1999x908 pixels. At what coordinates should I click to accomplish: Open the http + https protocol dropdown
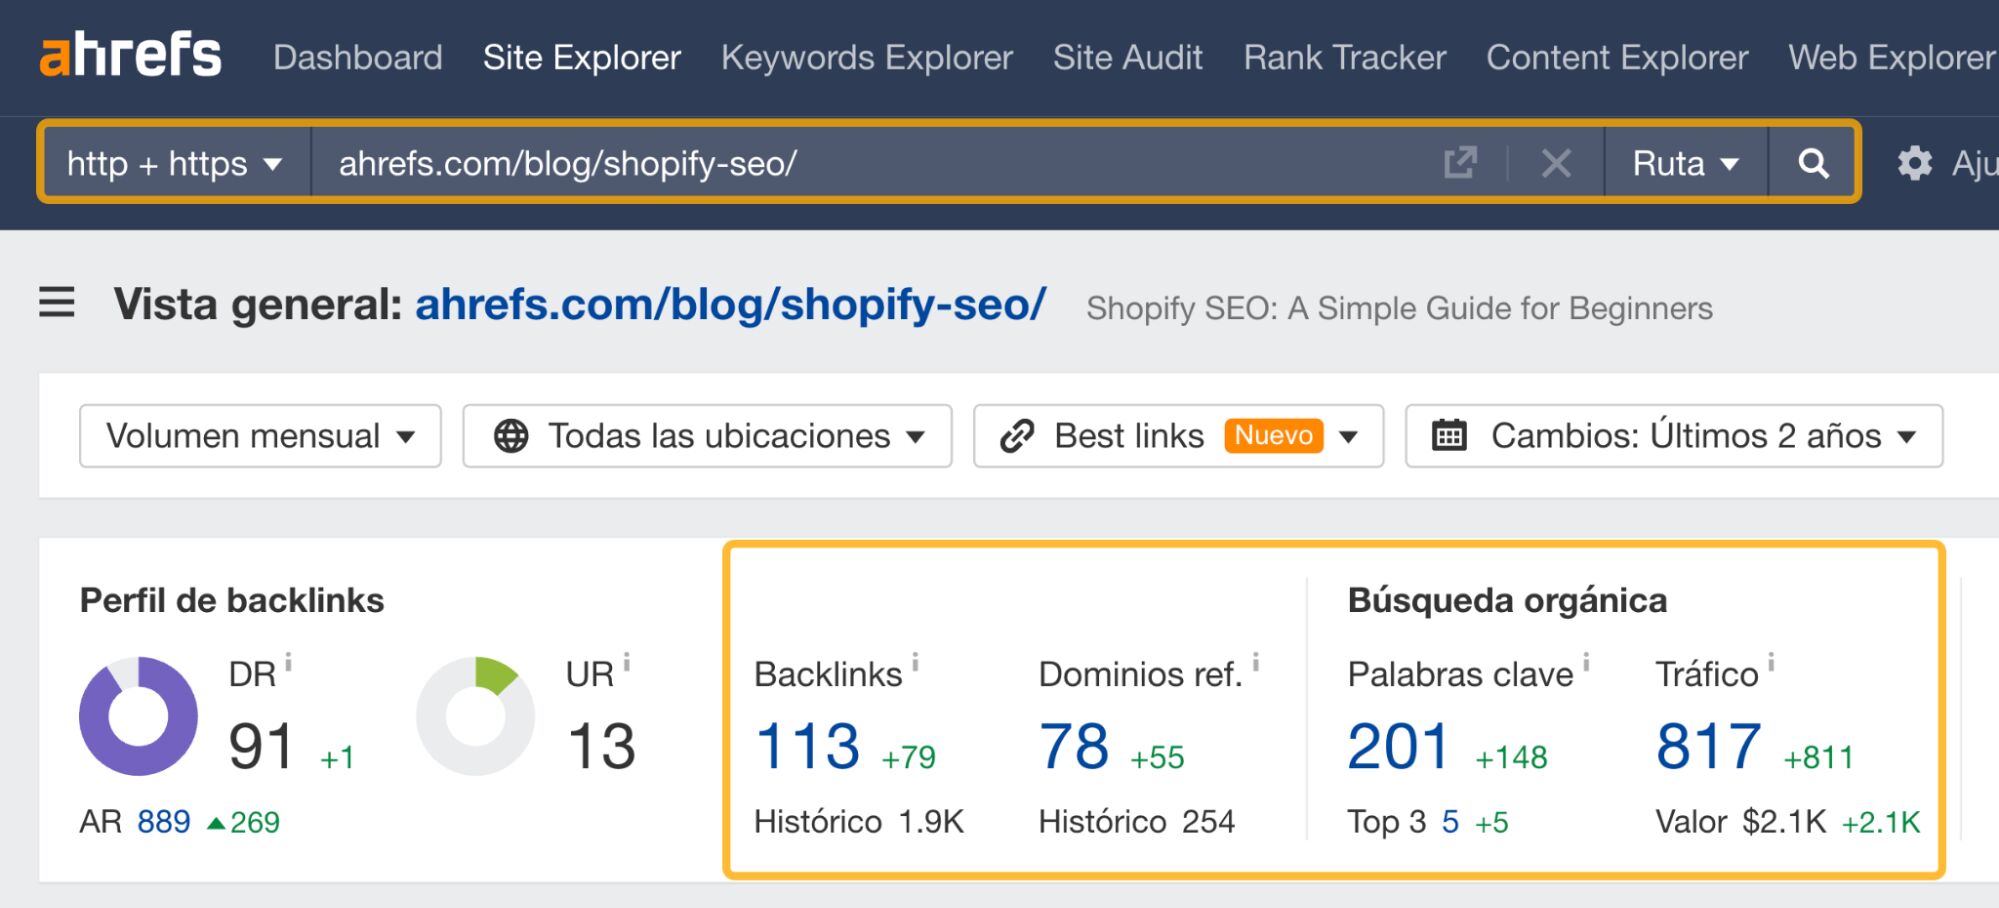[173, 163]
